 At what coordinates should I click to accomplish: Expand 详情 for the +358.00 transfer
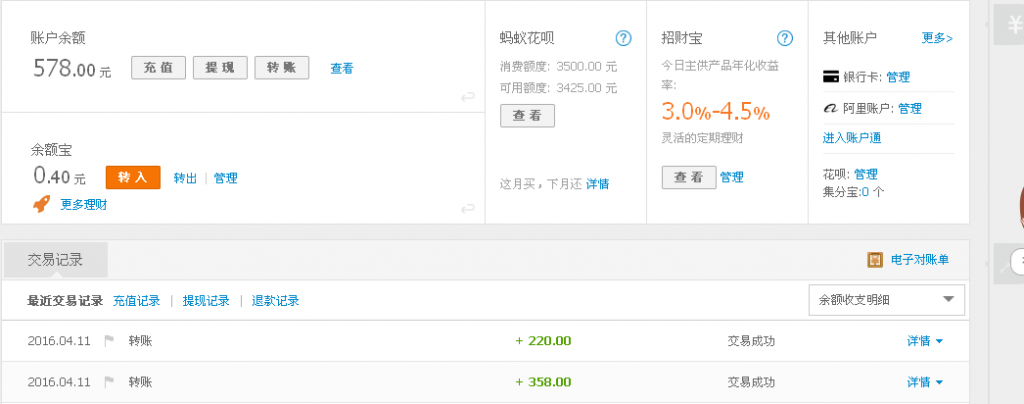click(925, 382)
